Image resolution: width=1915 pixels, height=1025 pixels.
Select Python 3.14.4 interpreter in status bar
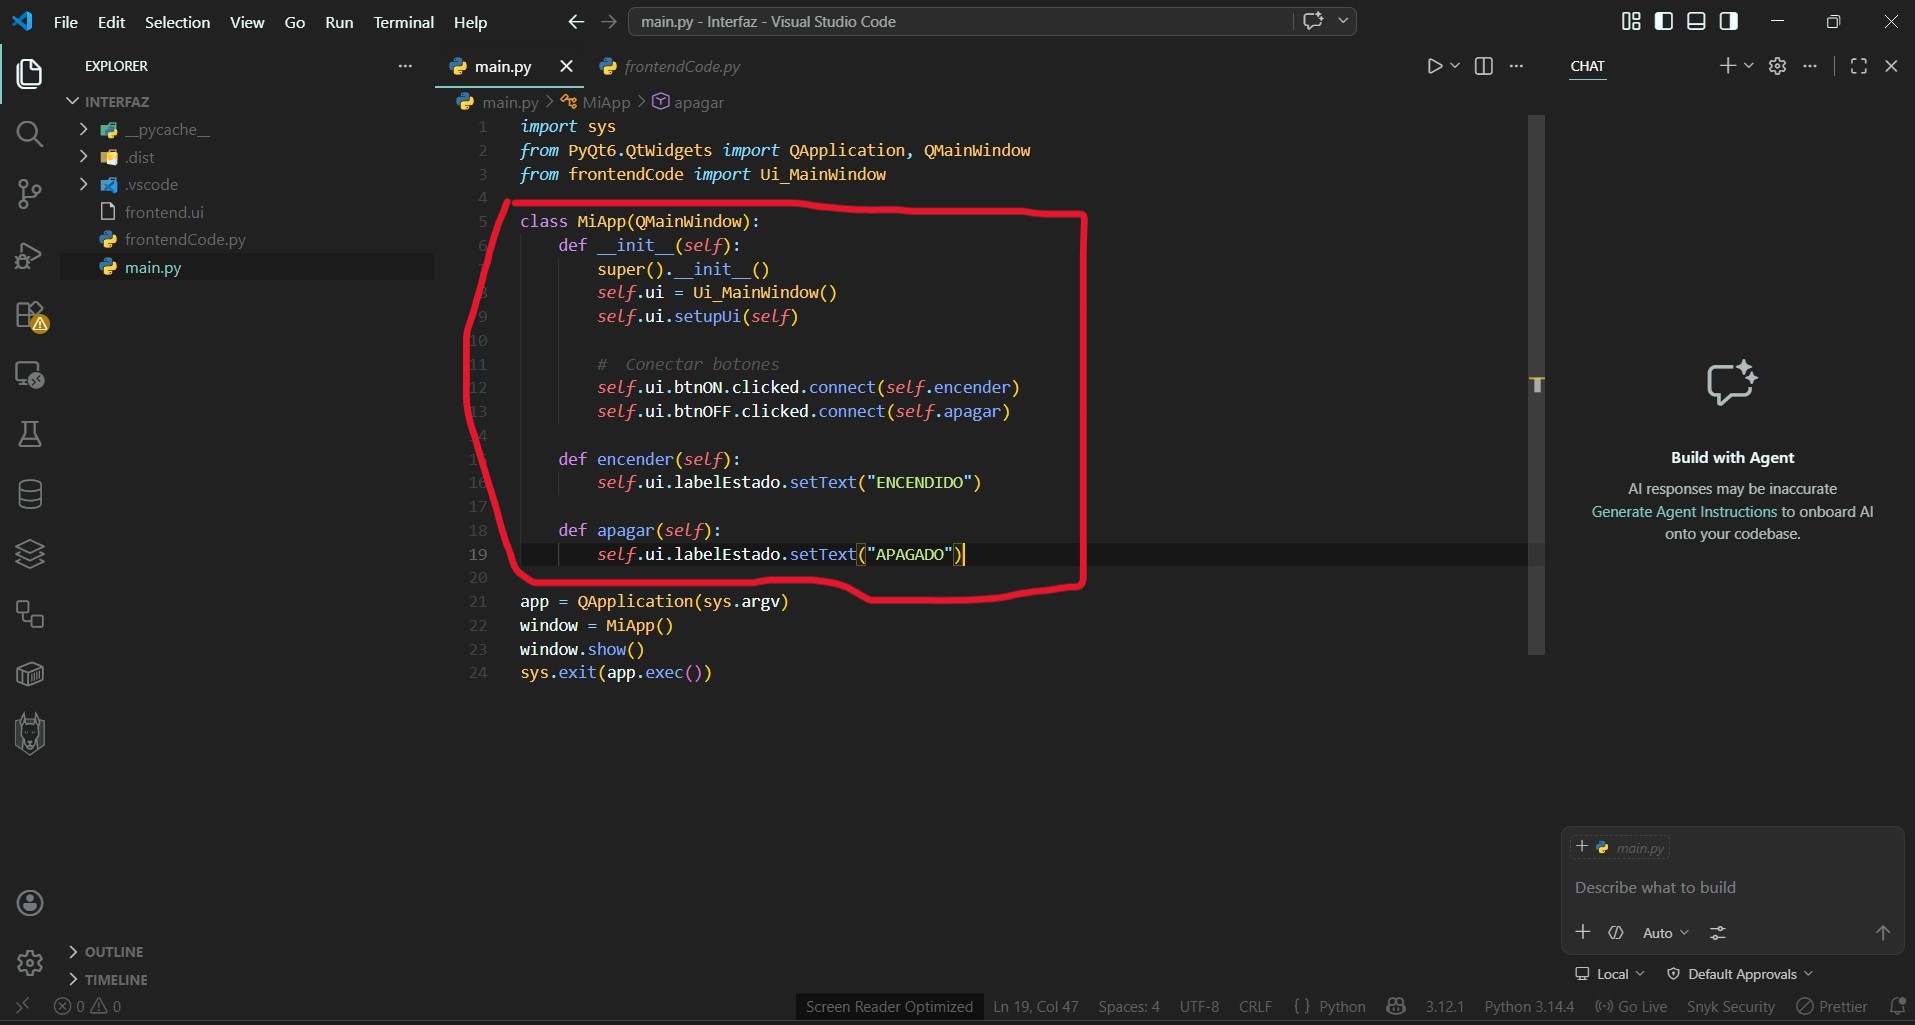pos(1529,1006)
